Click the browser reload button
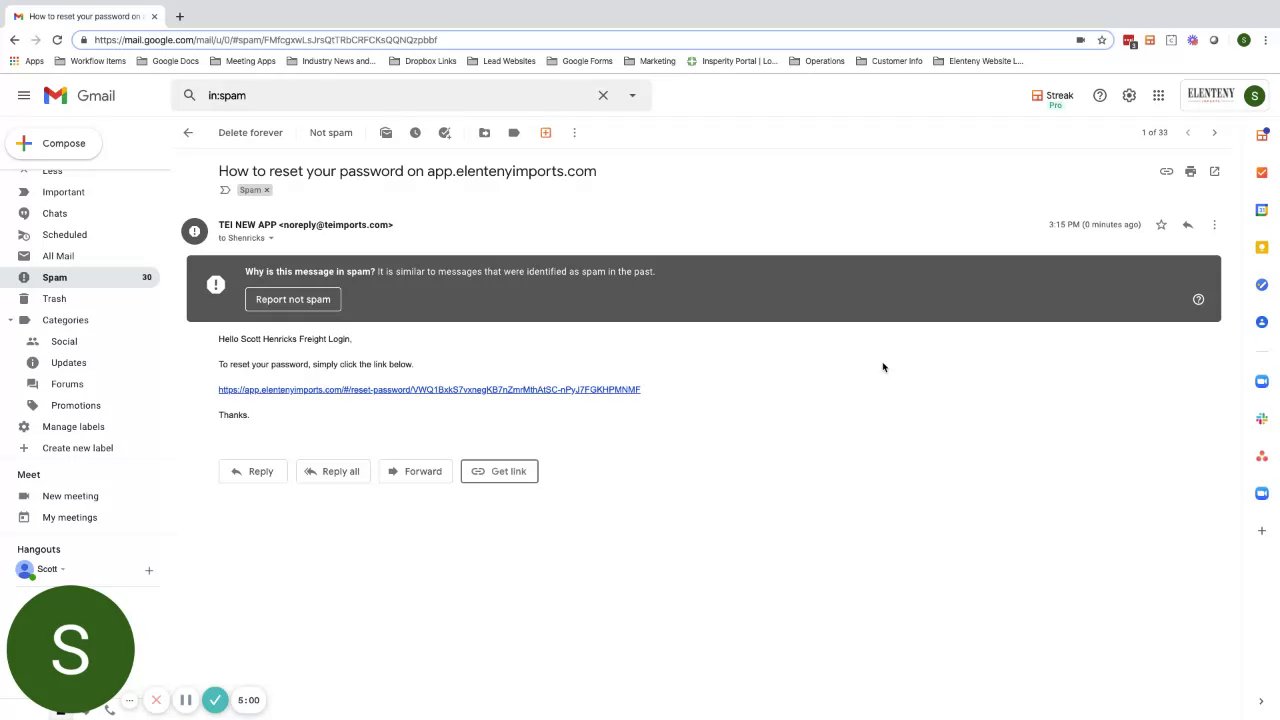 (57, 40)
